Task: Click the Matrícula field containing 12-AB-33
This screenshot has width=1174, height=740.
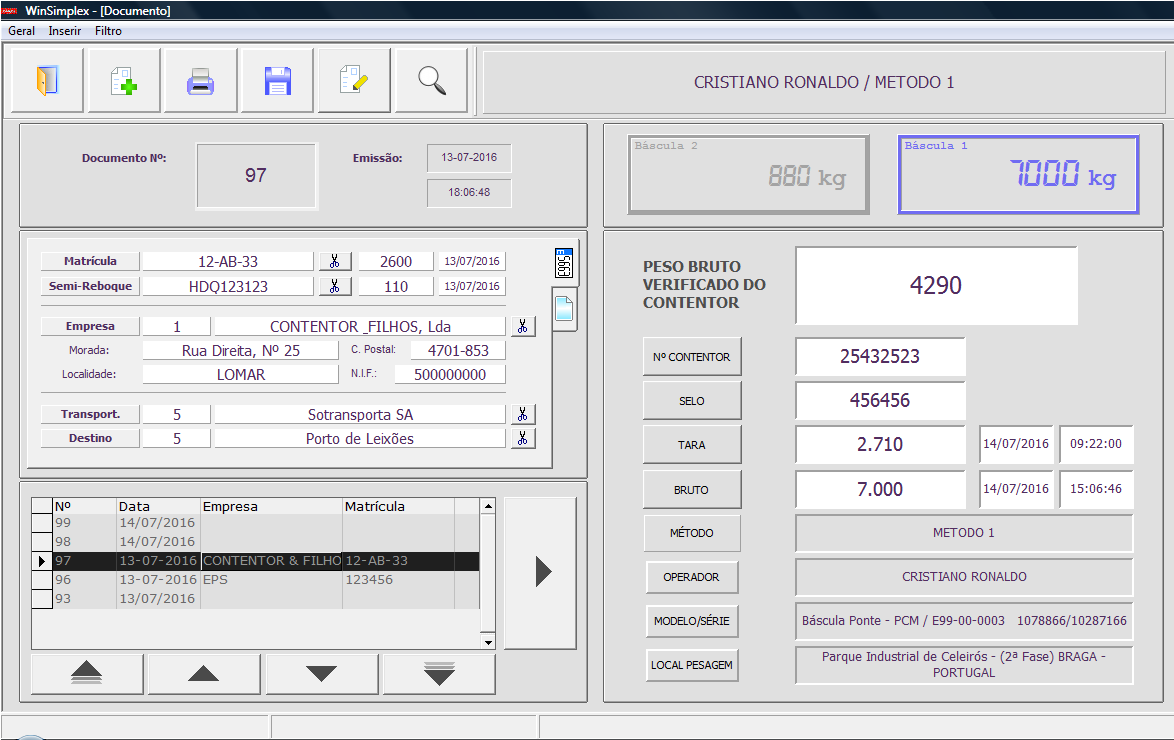Action: [228, 261]
